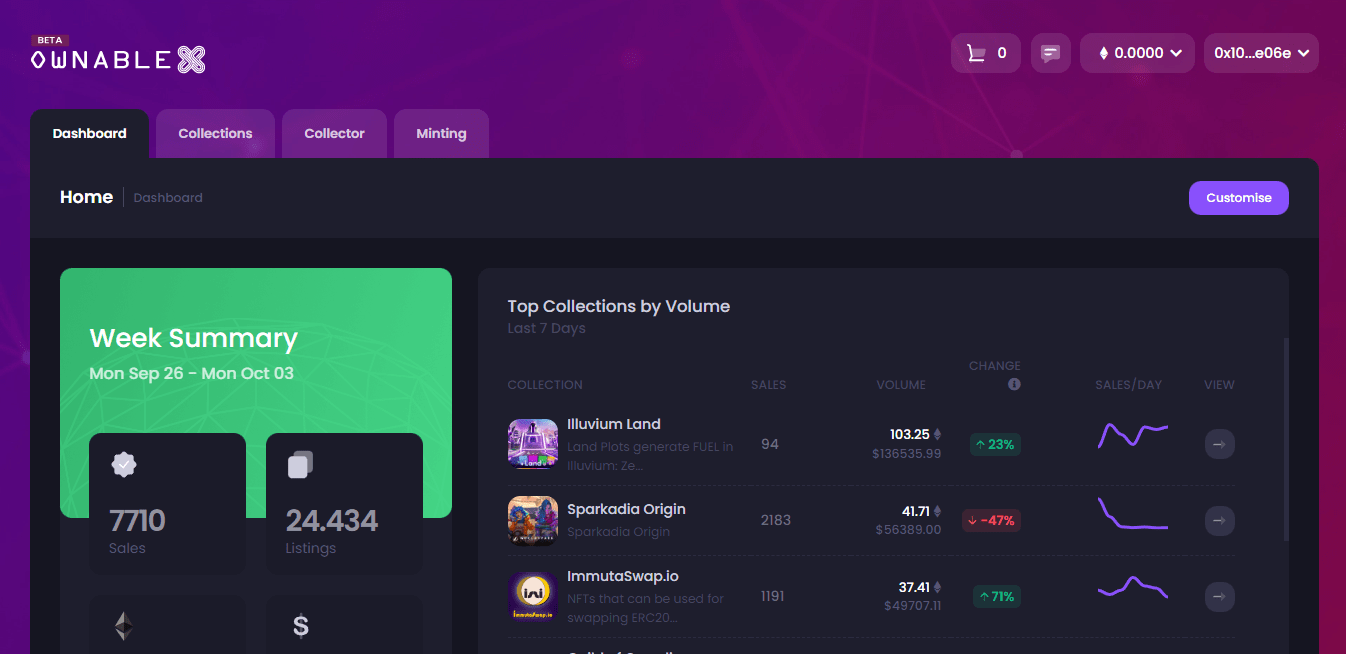Click the Top Collections list scrollbar
The image size is (1346, 654).
click(1286, 440)
